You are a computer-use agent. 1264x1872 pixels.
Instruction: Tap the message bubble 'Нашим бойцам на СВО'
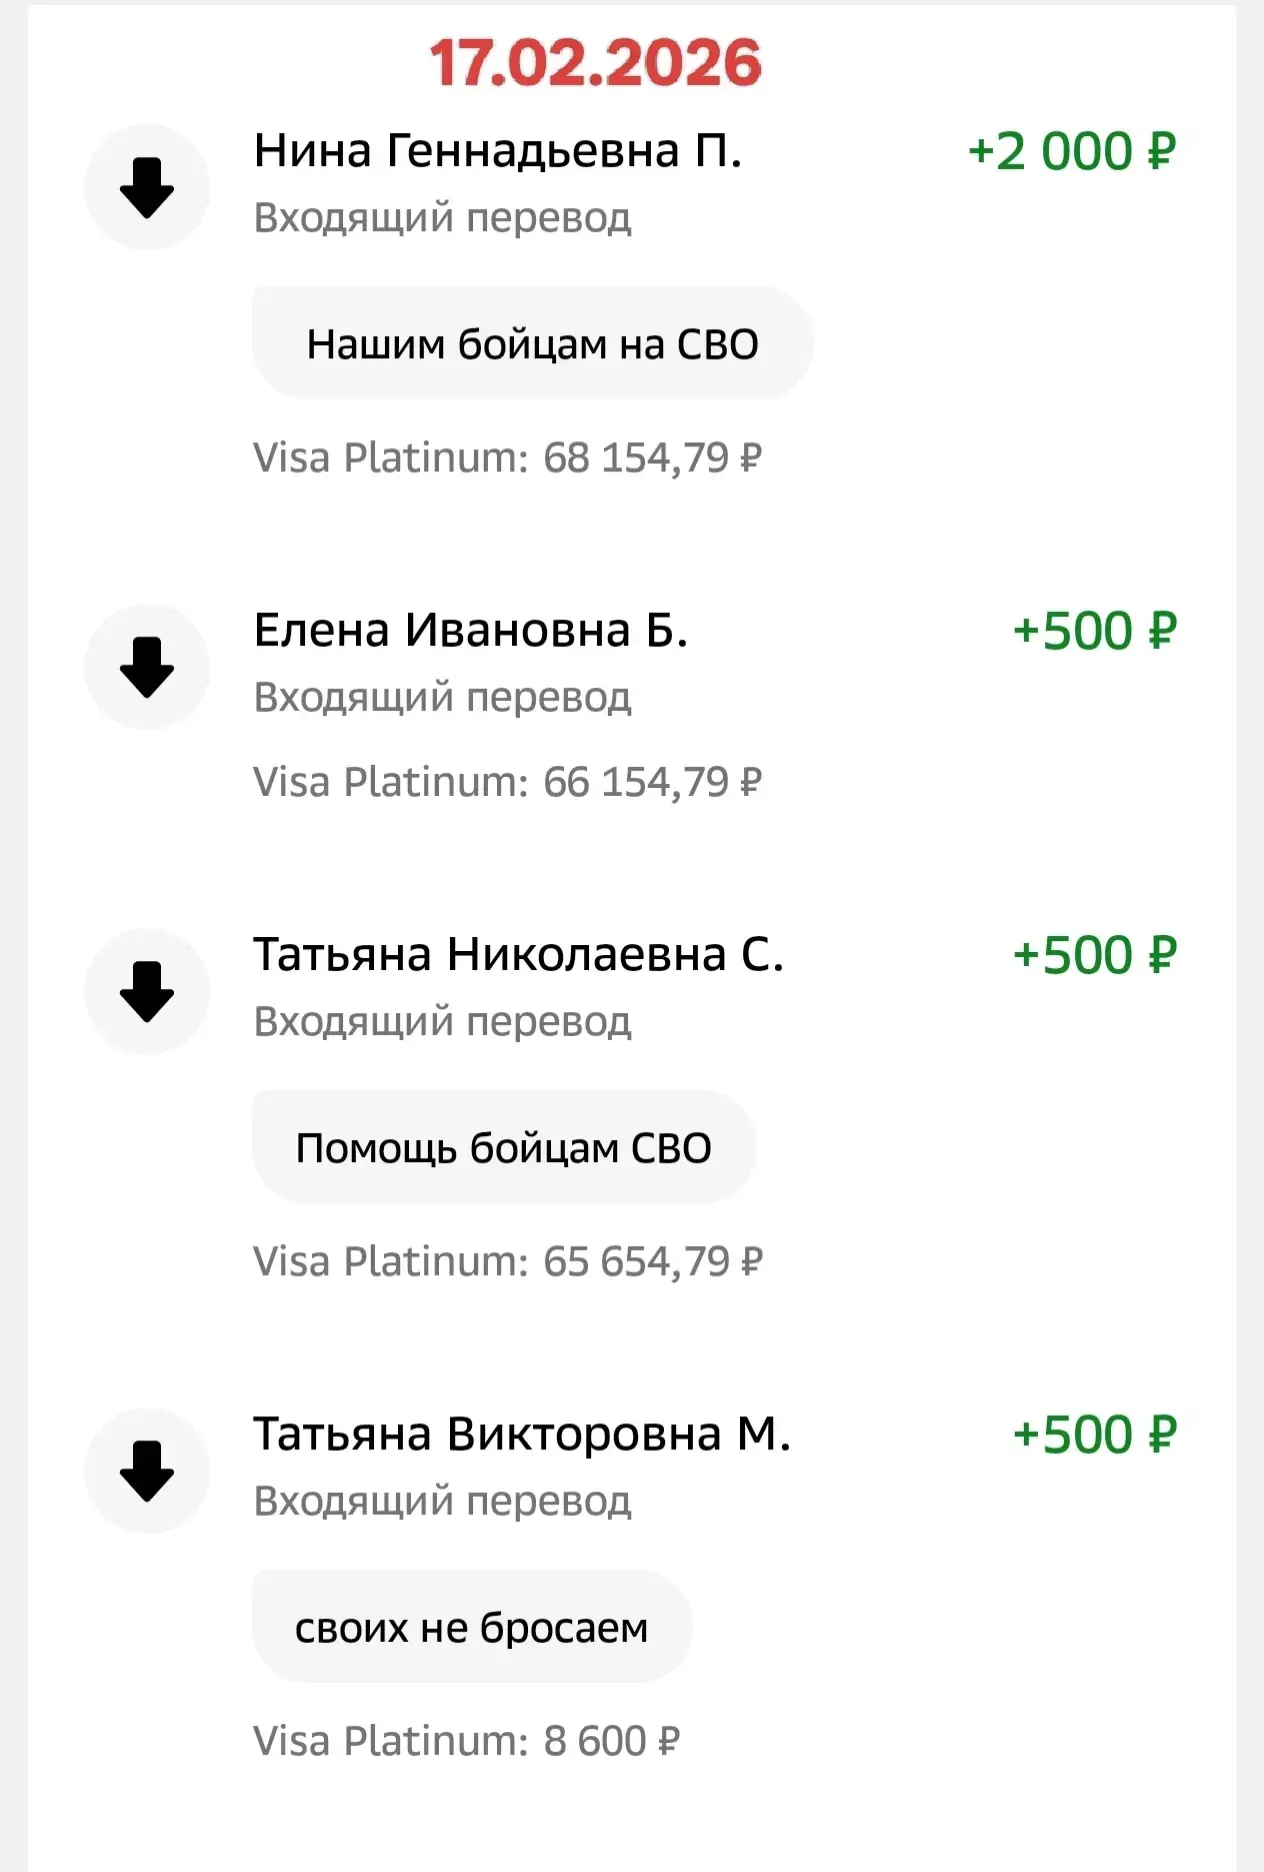pos(532,344)
